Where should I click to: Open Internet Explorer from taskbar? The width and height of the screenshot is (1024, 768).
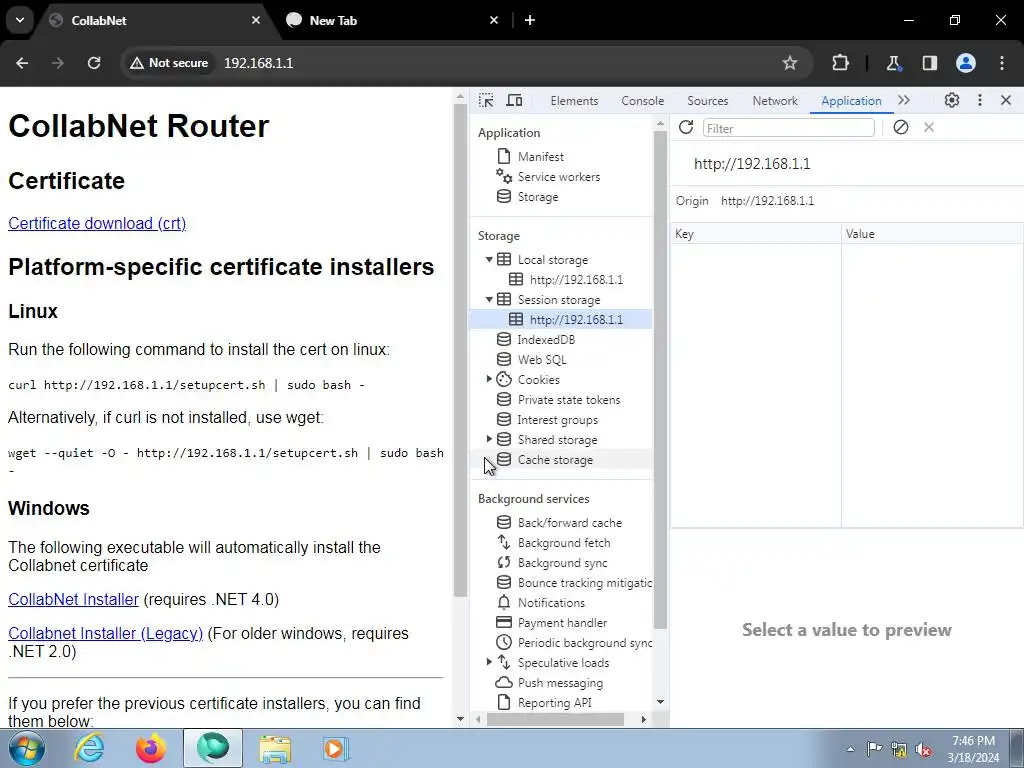[x=89, y=748]
